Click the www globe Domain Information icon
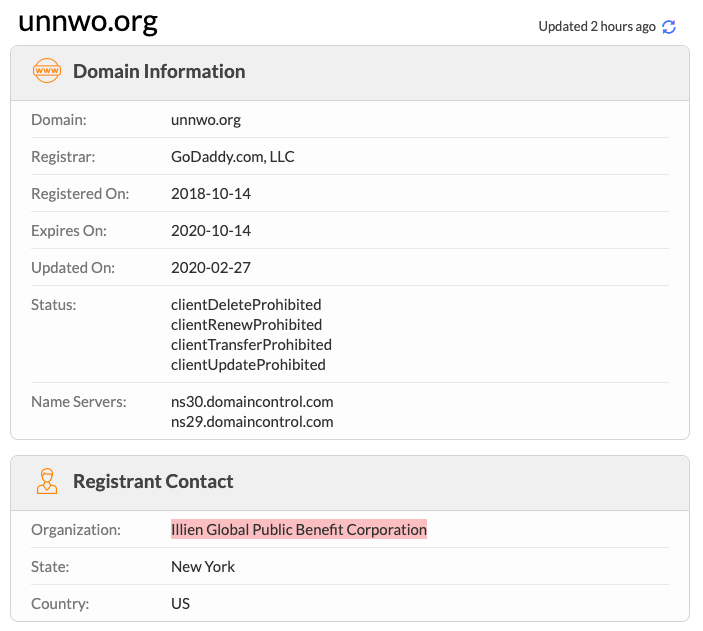 click(47, 71)
